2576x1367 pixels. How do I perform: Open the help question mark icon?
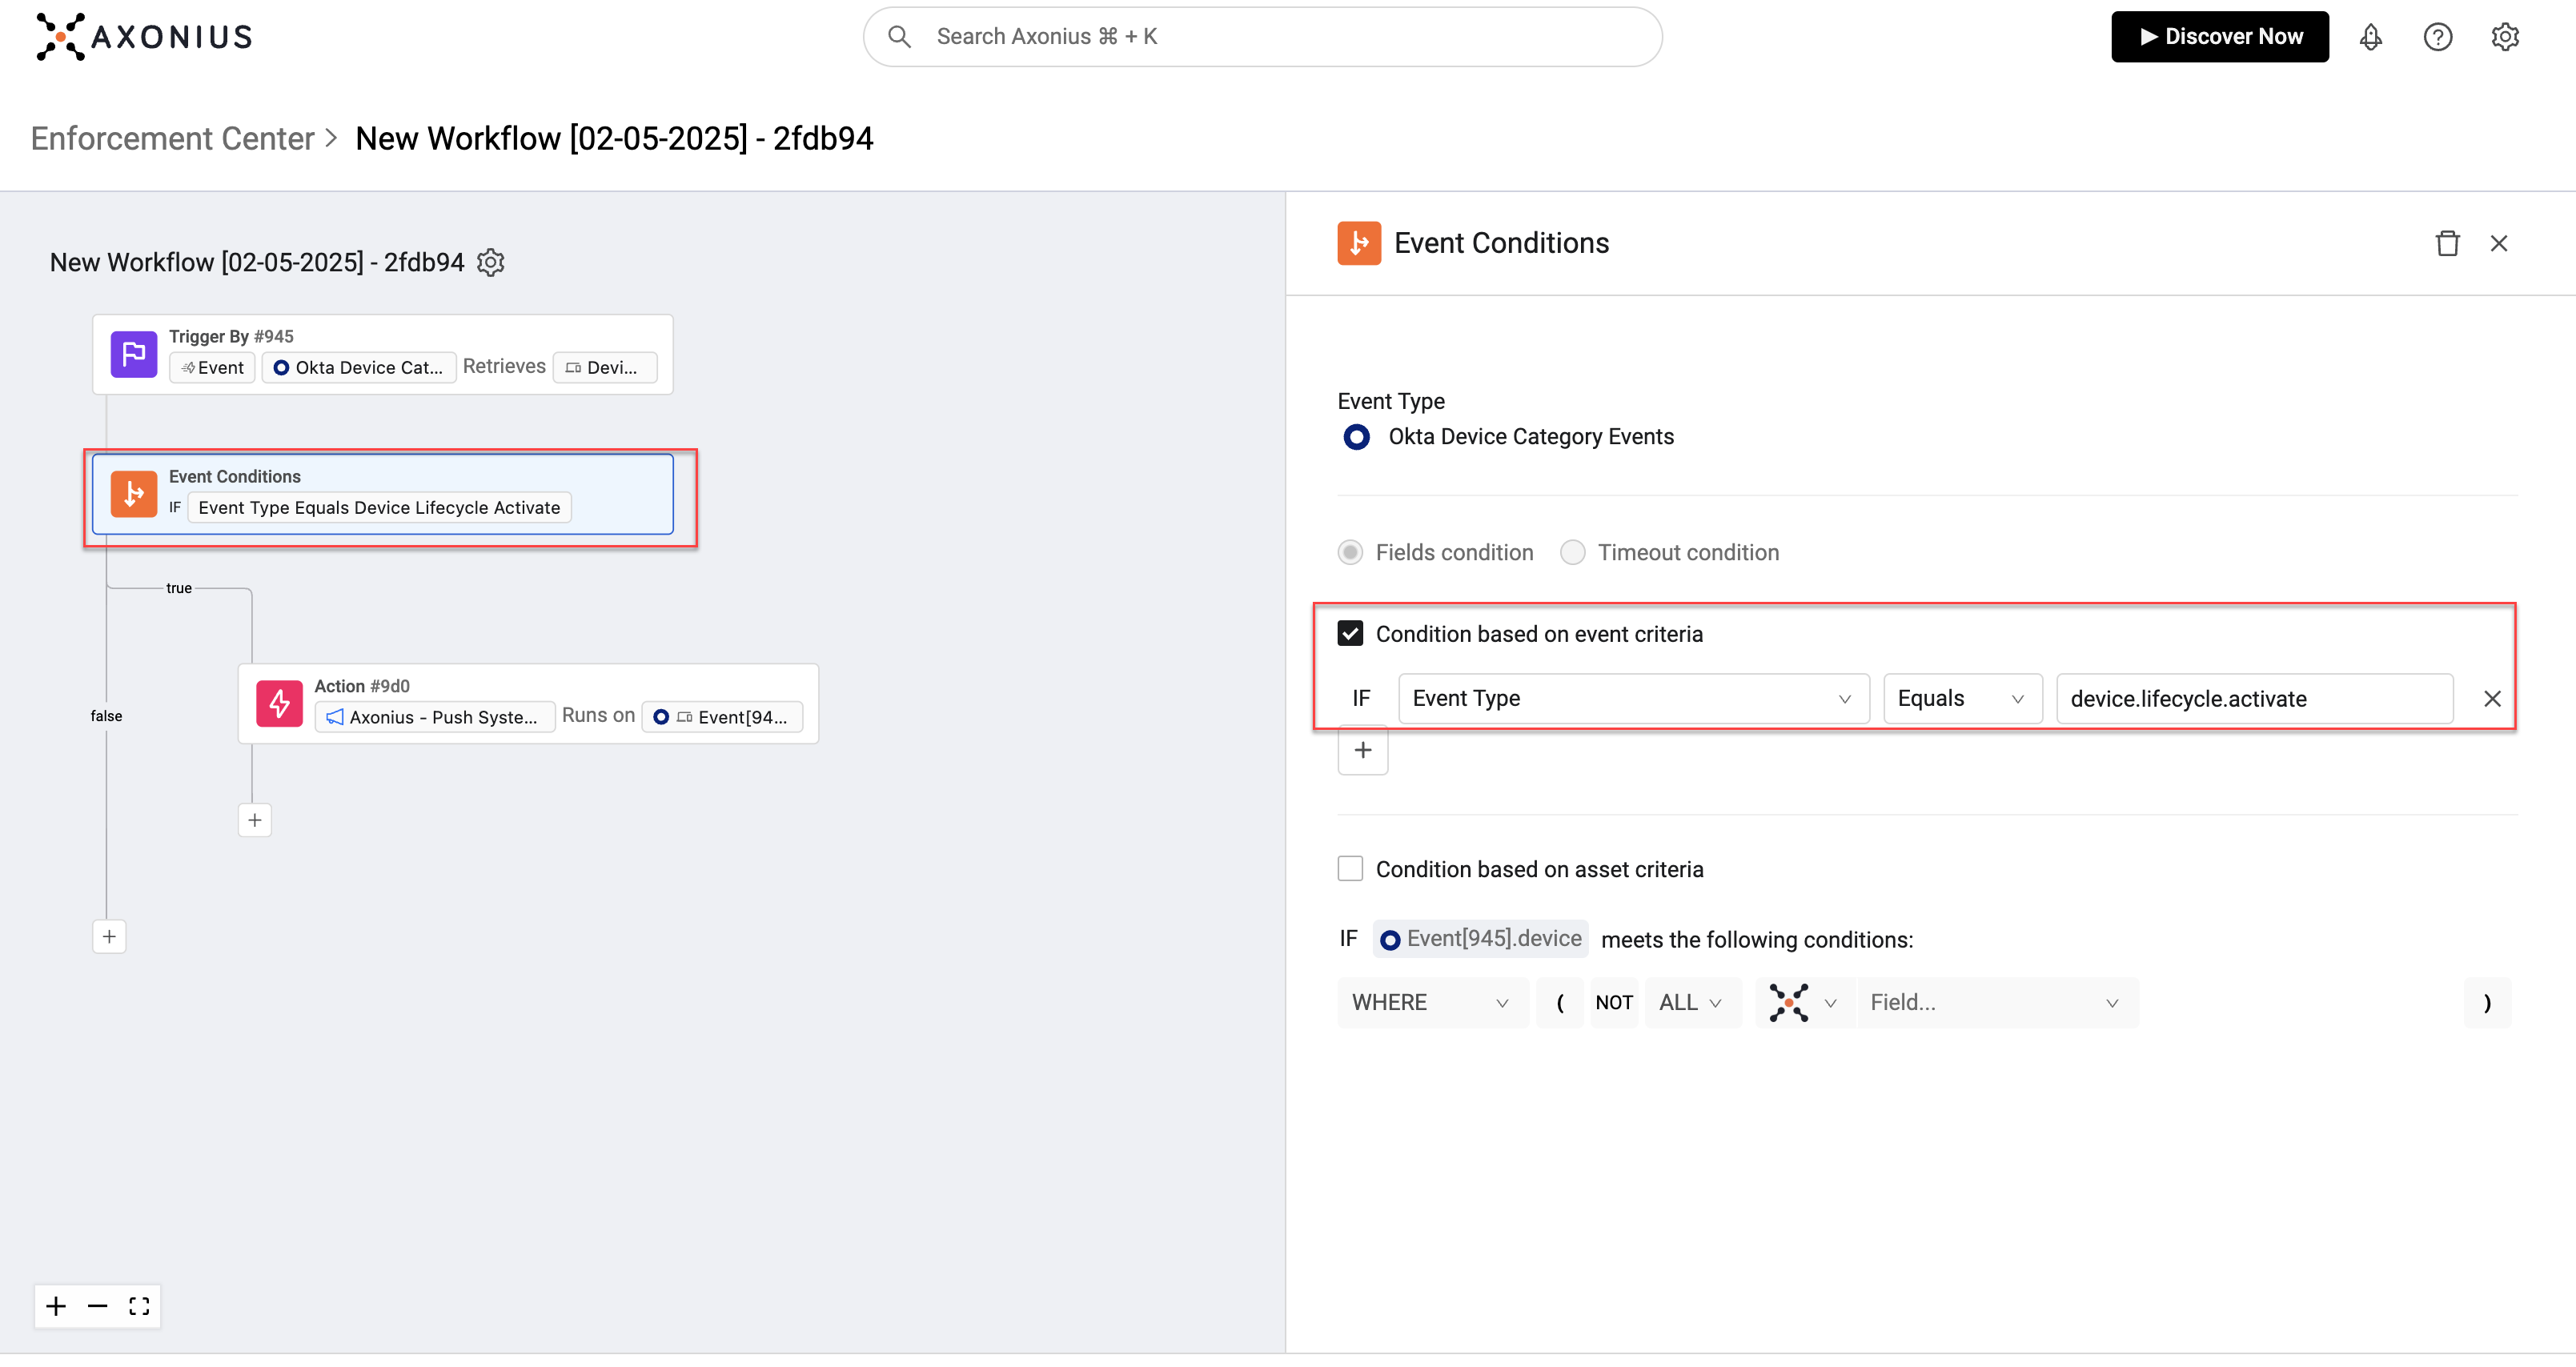click(x=2437, y=37)
